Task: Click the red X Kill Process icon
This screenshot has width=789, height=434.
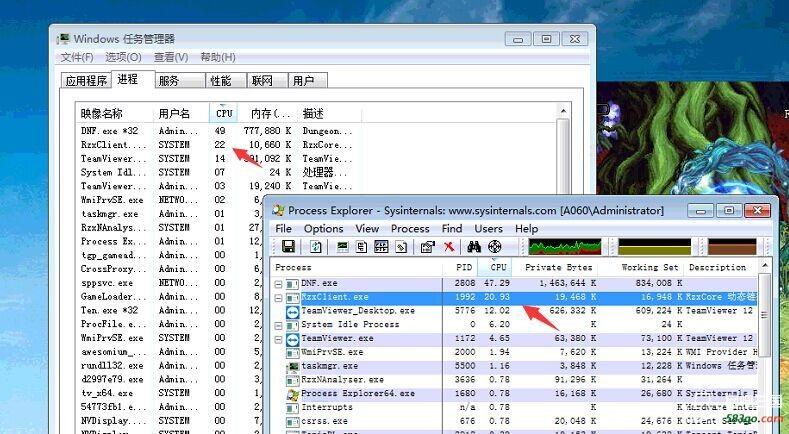Action: (449, 247)
